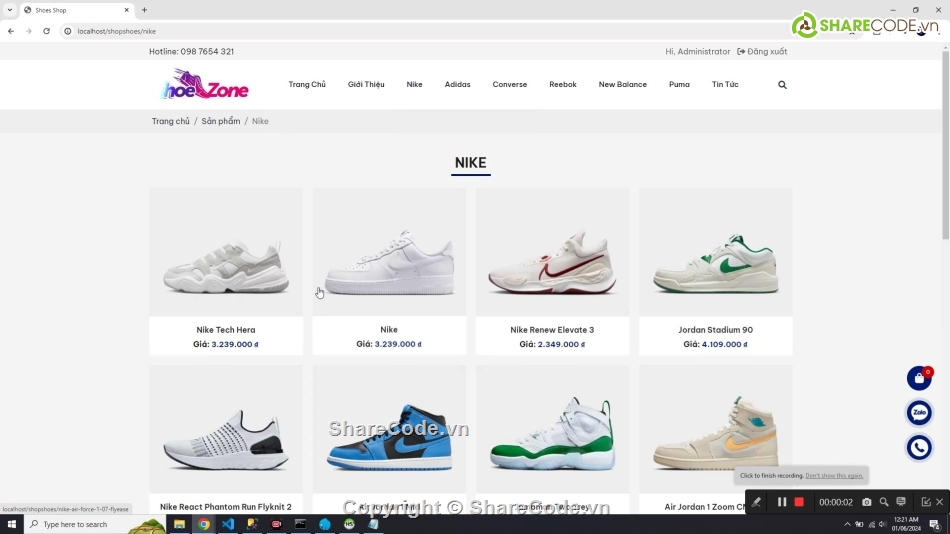950x534 pixels.
Task: Stop the screen recording with red square
Action: [x=799, y=502]
